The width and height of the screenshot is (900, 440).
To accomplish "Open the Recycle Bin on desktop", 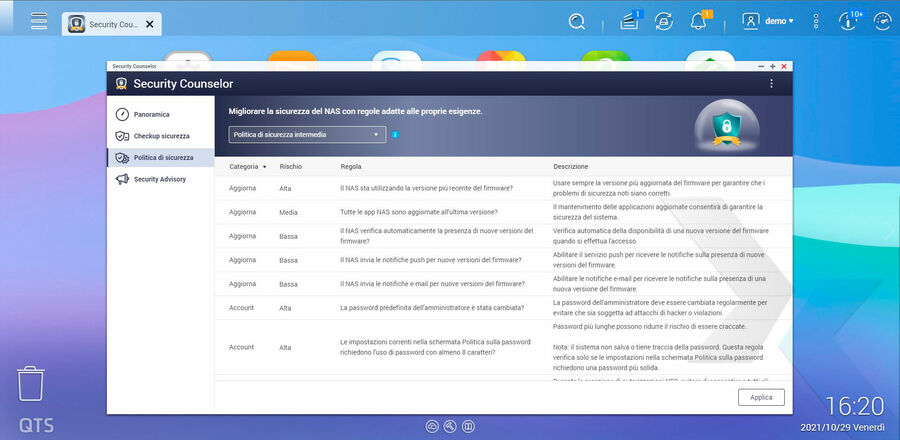I will (31, 384).
